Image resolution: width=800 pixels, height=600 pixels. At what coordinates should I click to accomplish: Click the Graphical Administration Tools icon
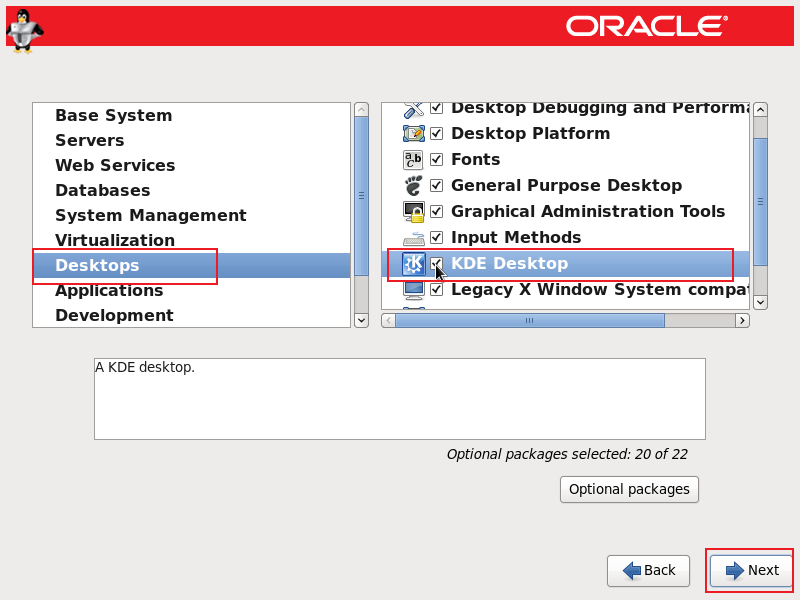tap(414, 212)
